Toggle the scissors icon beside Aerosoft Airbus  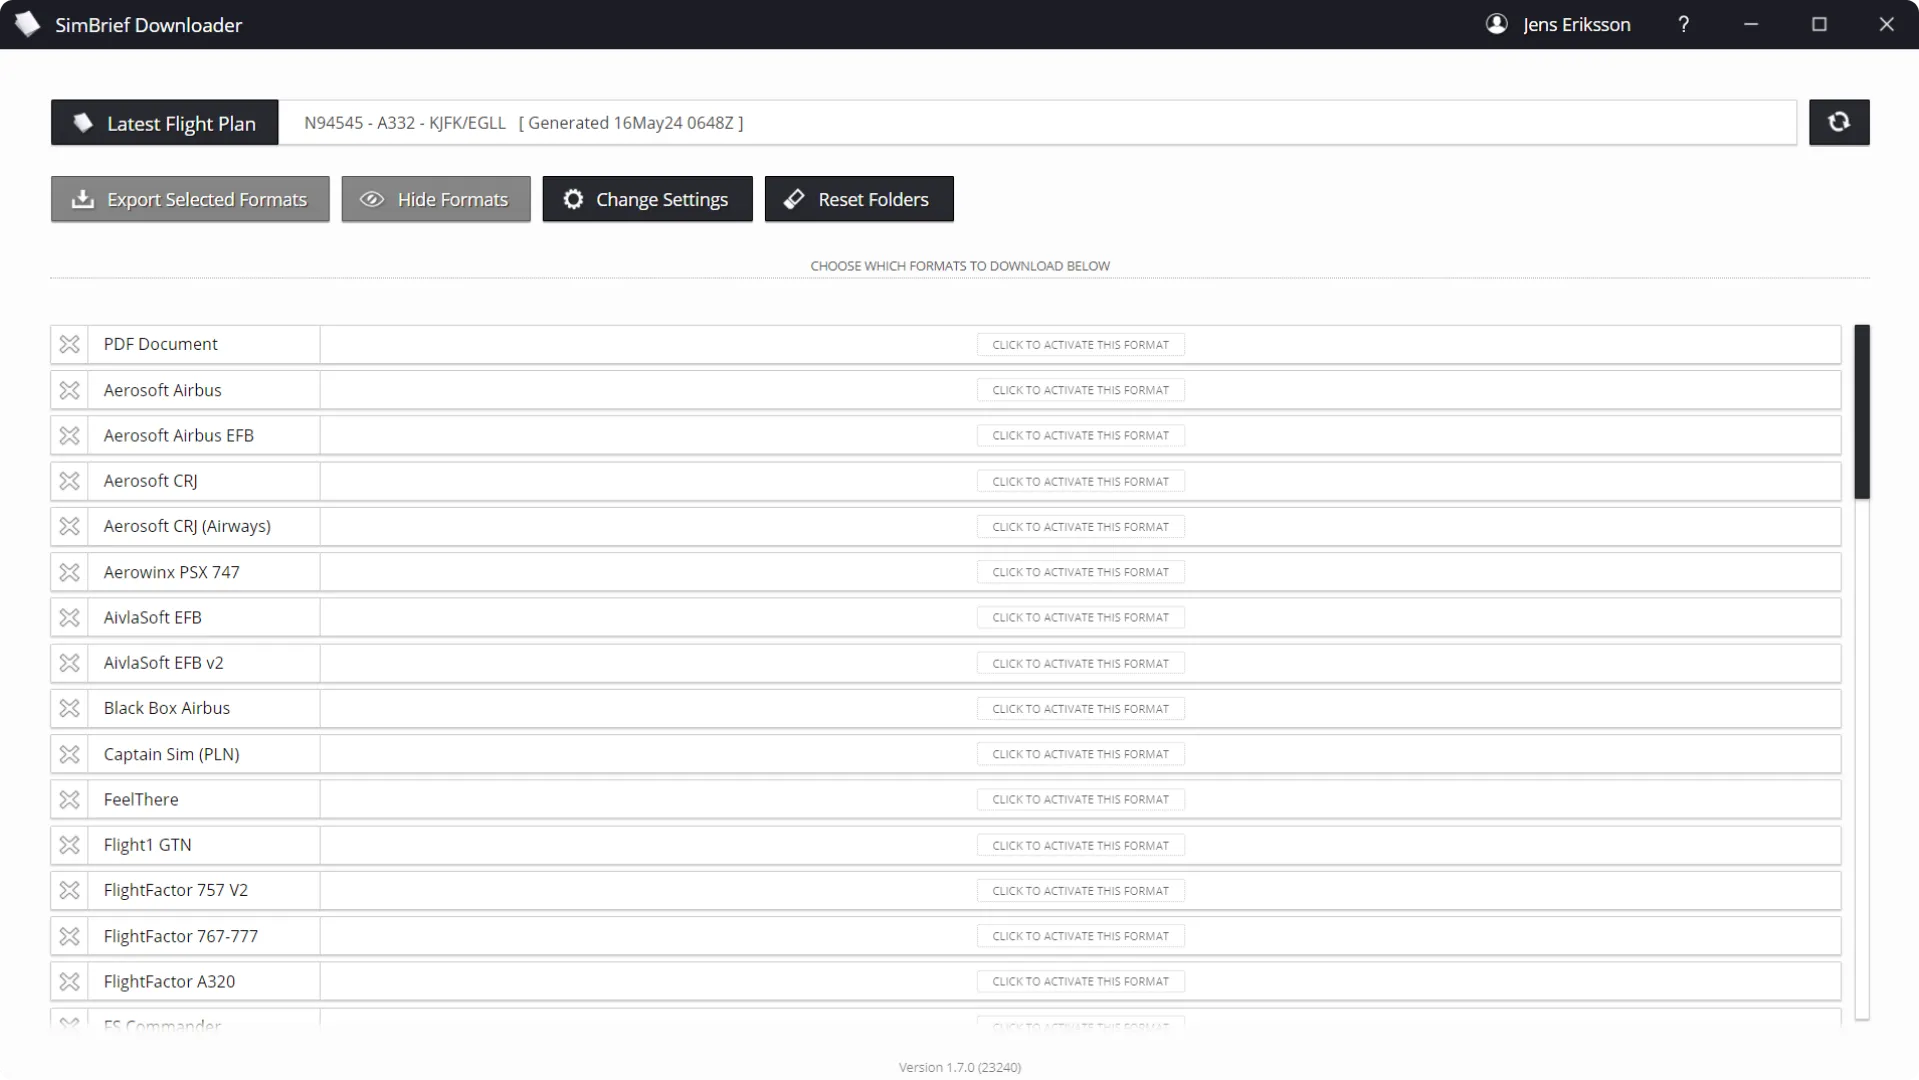(69, 390)
